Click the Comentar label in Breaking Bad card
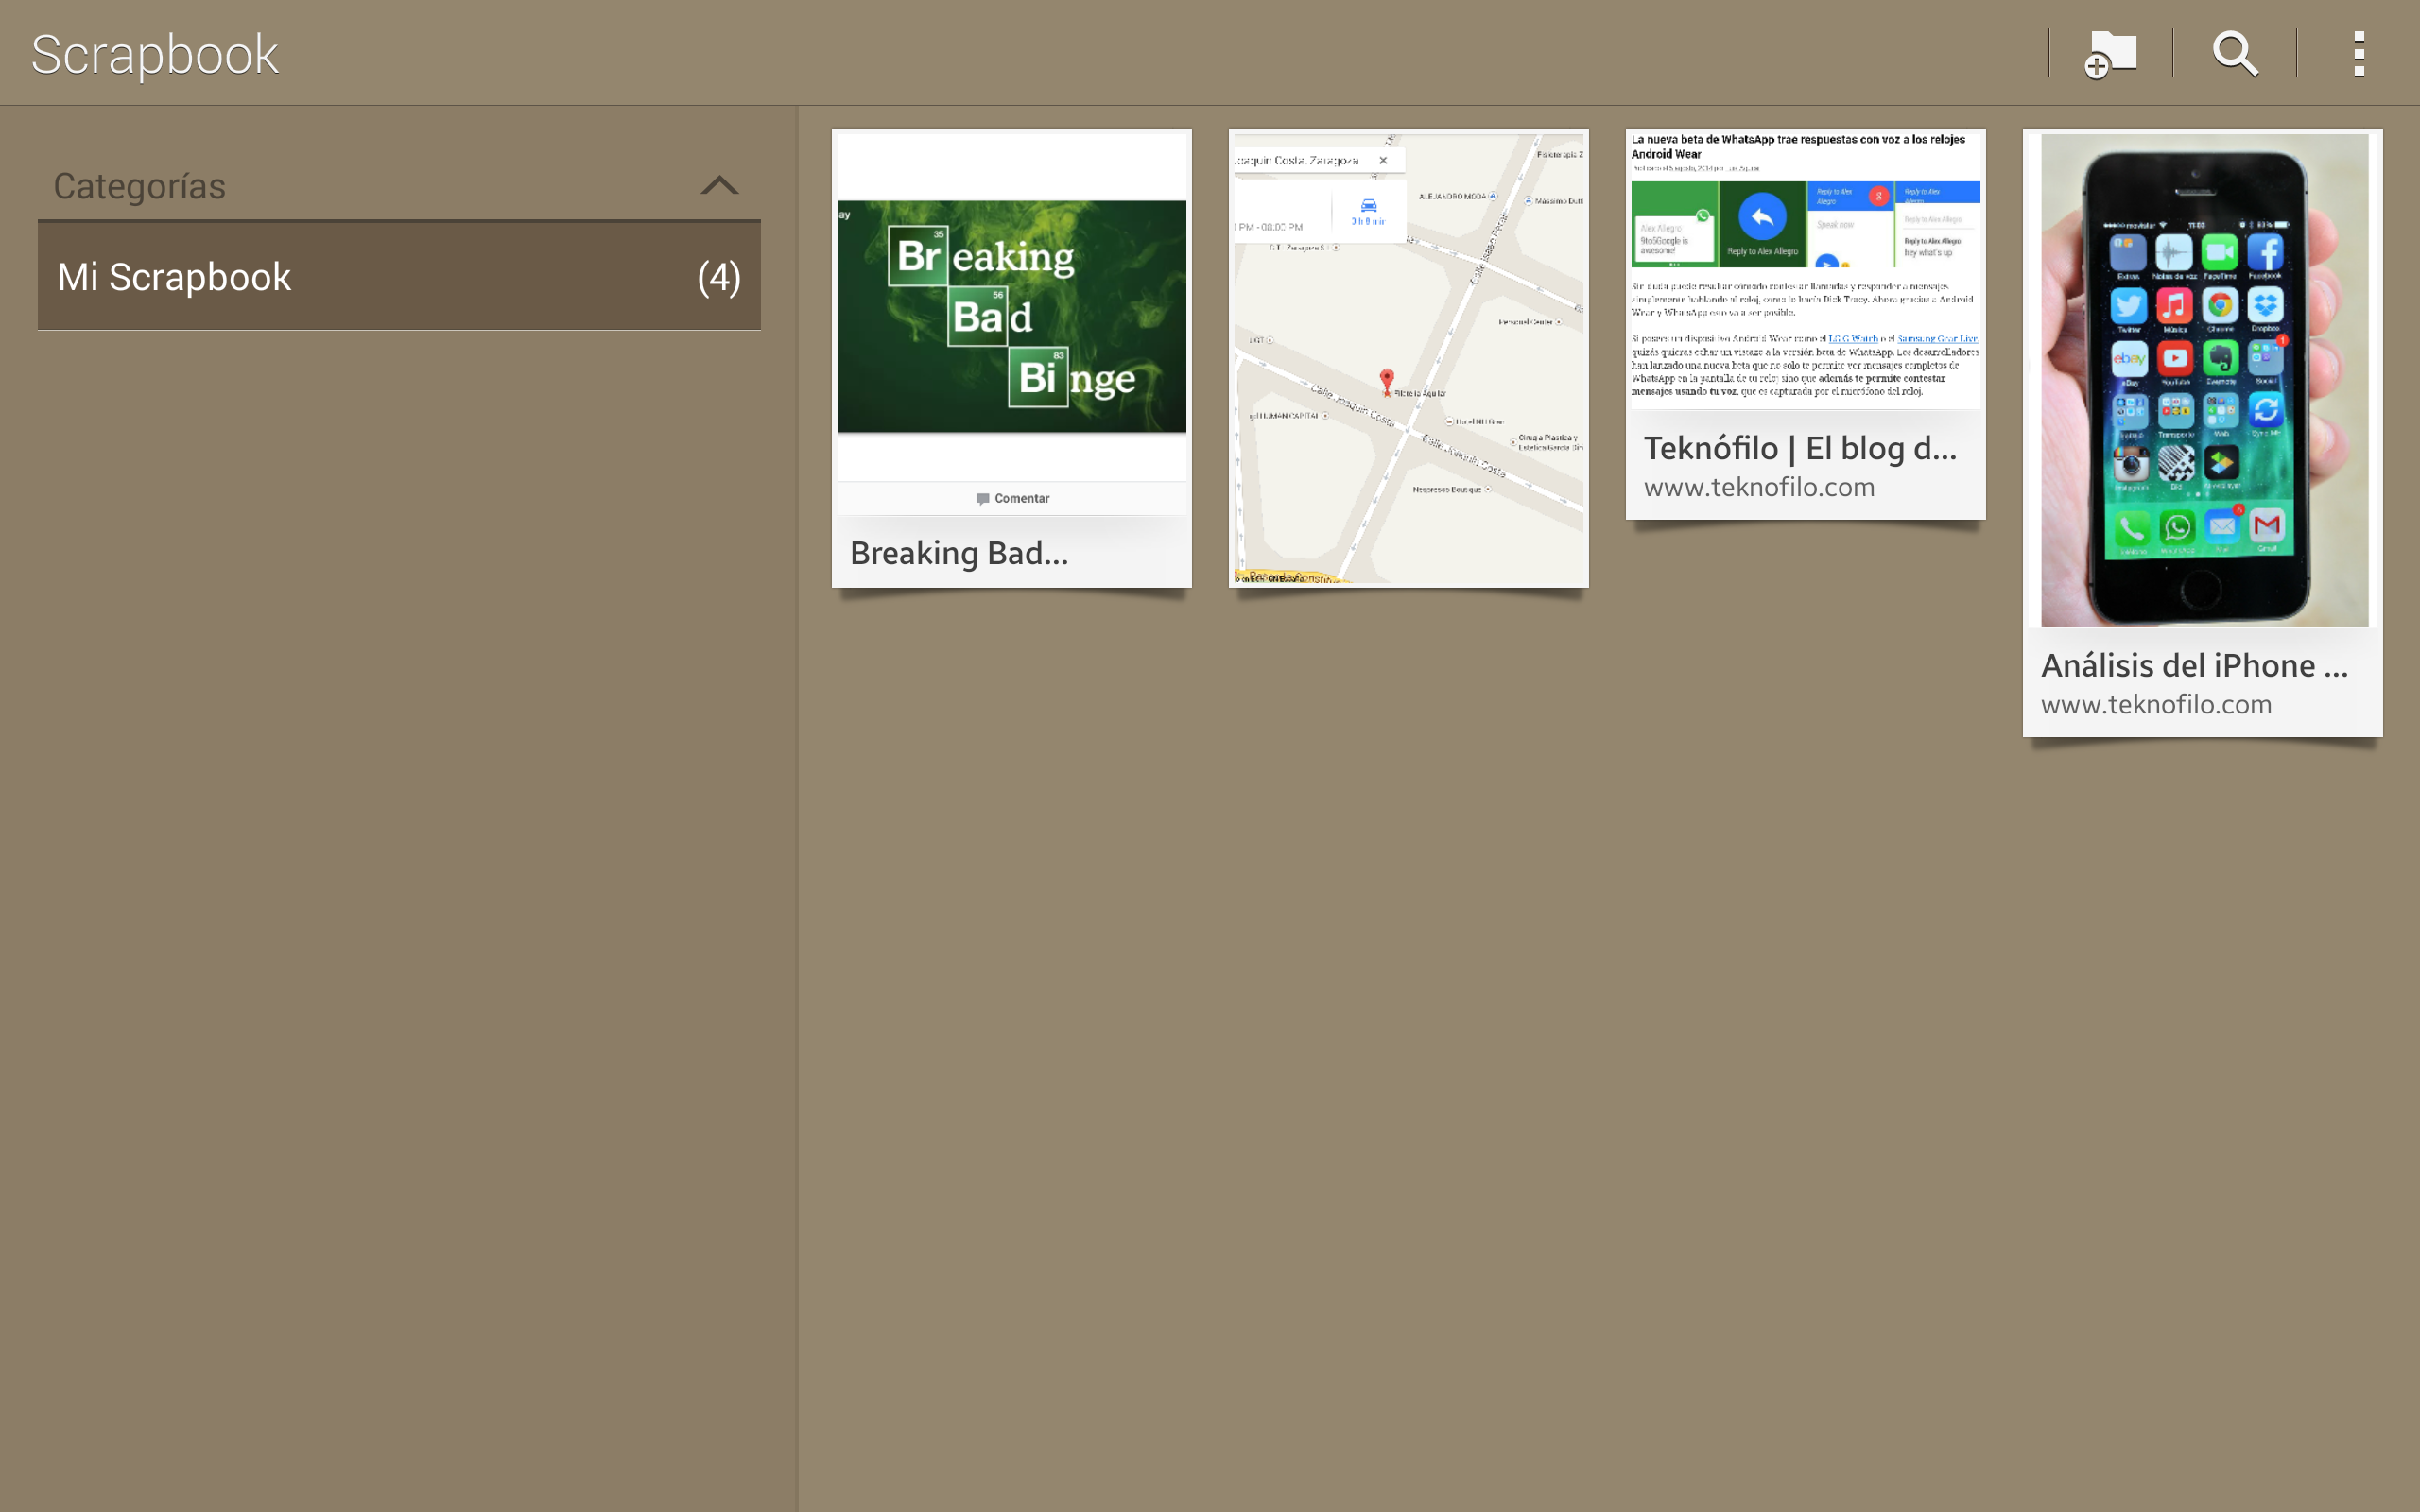Viewport: 2420px width, 1512px height. (1012, 498)
